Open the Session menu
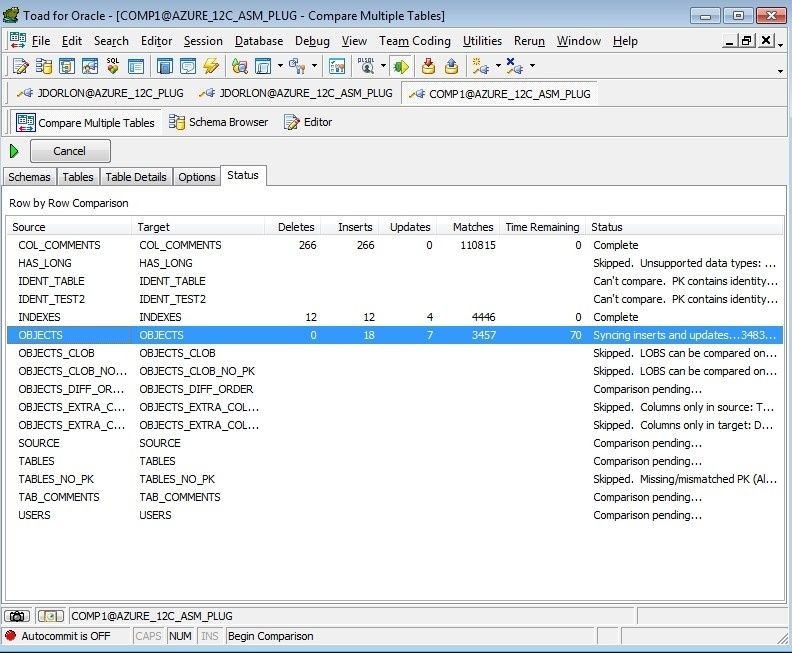Screen dimensions: 792x653 [x=203, y=41]
